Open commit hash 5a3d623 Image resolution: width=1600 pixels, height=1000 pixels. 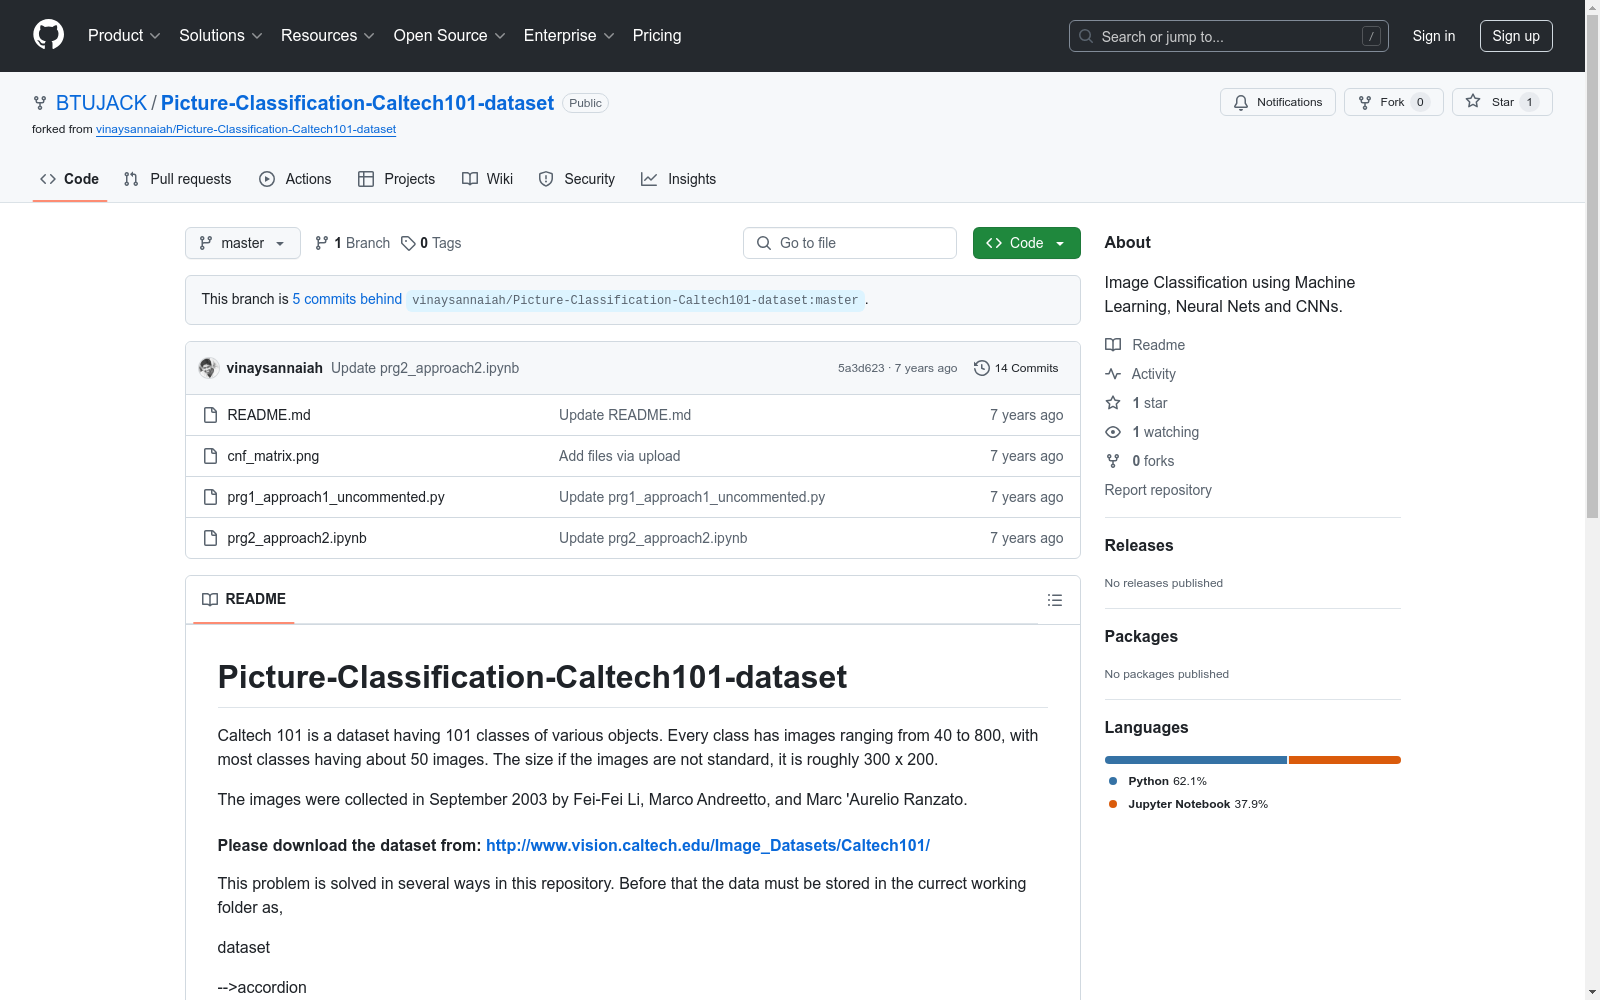(x=861, y=368)
